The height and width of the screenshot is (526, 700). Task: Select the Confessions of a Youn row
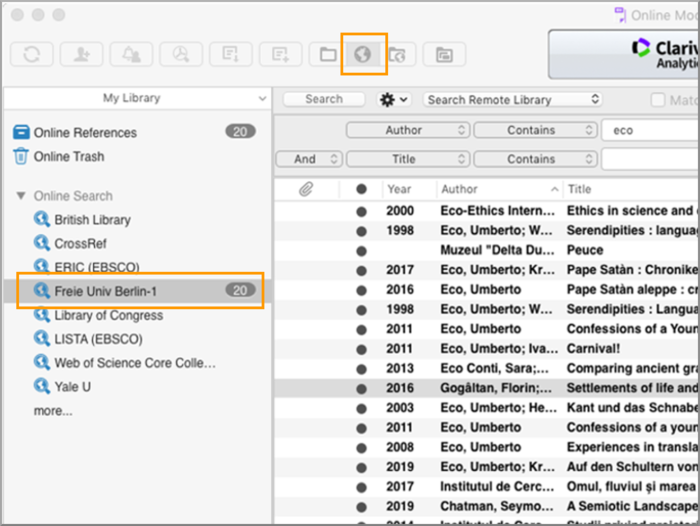click(x=487, y=329)
